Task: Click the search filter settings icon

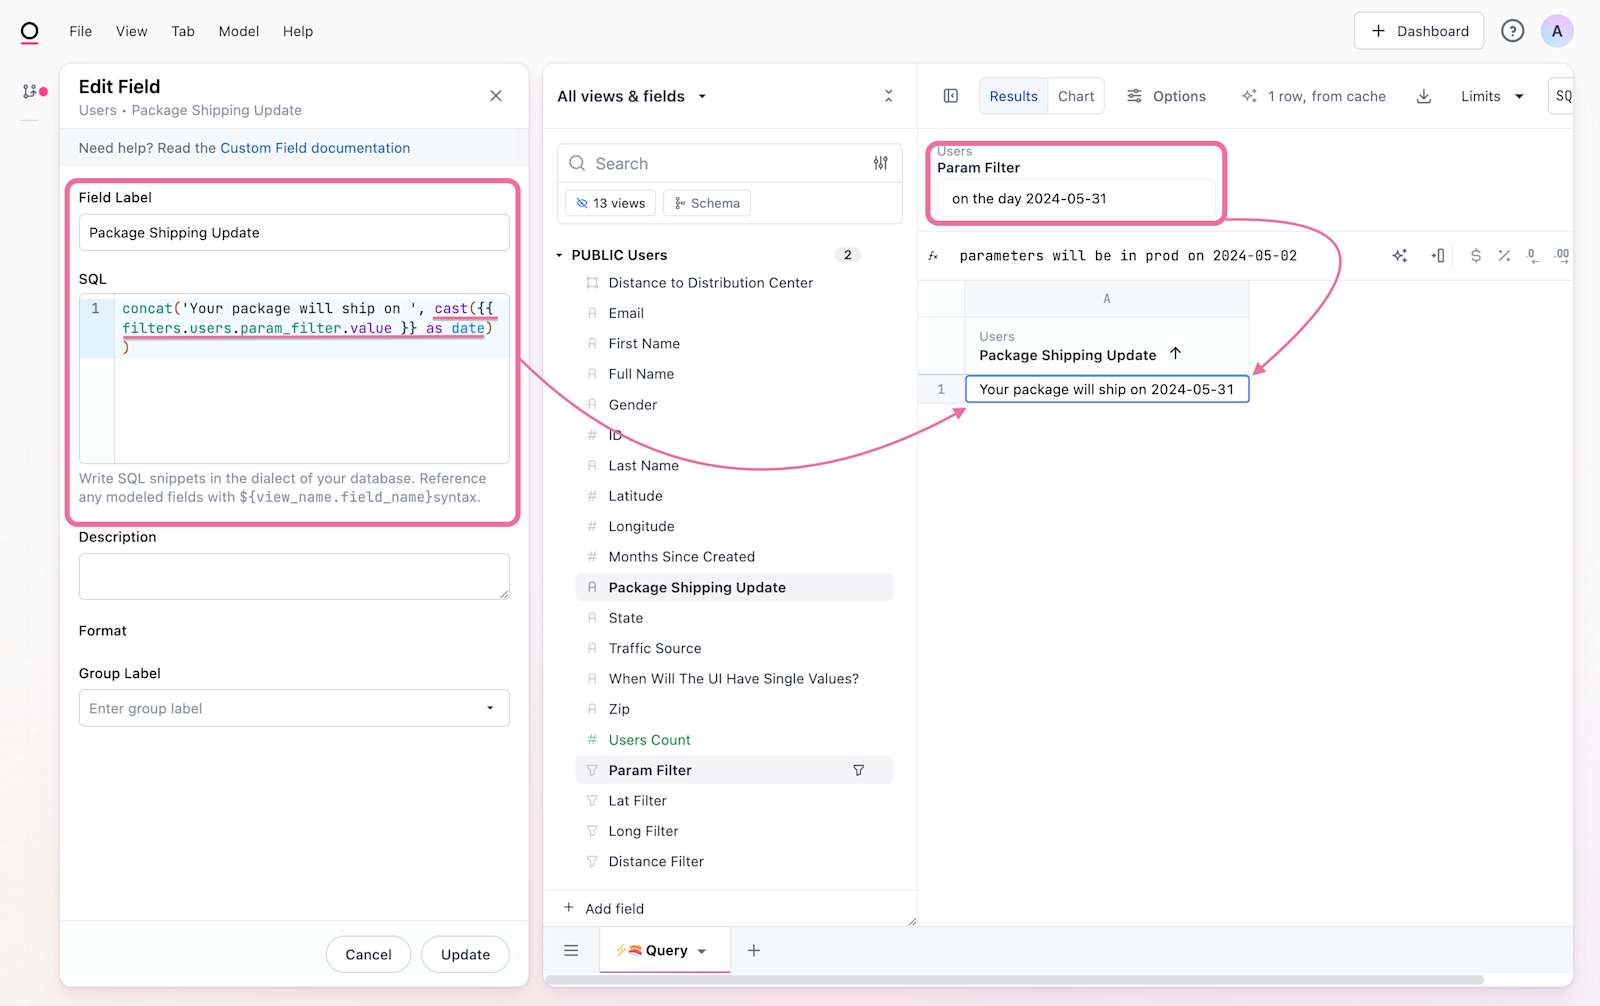Action: tap(880, 163)
